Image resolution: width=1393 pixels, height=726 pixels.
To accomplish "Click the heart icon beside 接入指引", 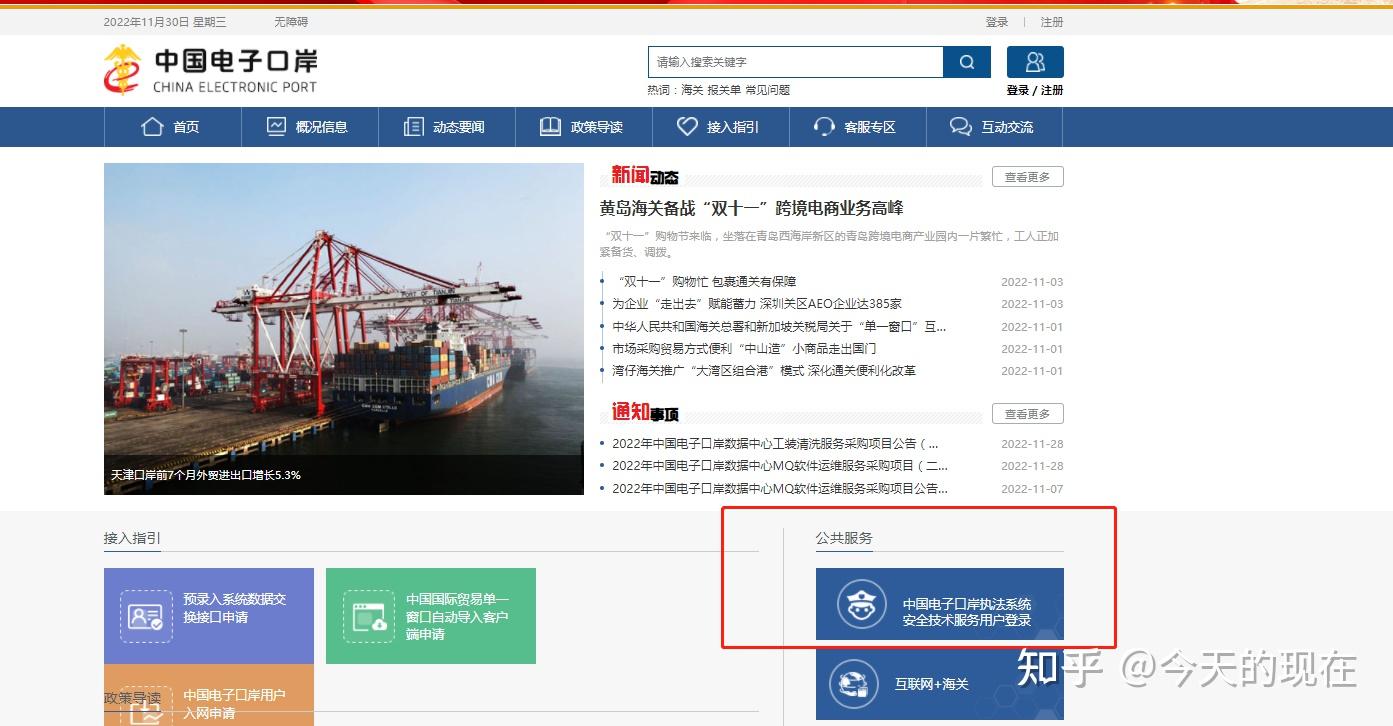I will pyautogui.click(x=687, y=127).
